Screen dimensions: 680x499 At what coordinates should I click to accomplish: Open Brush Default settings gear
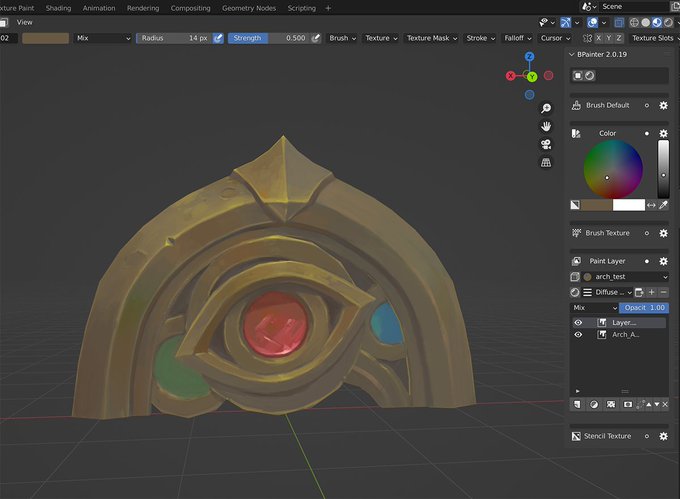click(x=664, y=105)
